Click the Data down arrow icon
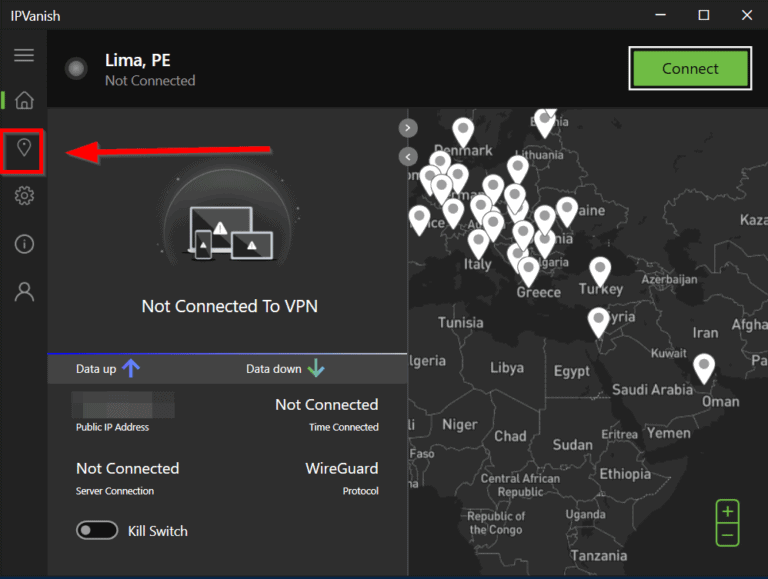The width and height of the screenshot is (768, 579). click(x=316, y=368)
